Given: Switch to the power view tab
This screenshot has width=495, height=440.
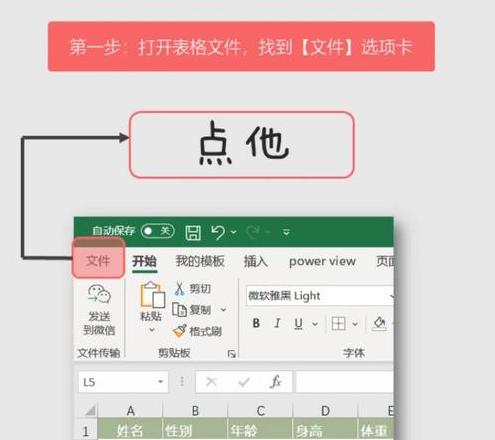Looking at the screenshot, I should [322, 261].
